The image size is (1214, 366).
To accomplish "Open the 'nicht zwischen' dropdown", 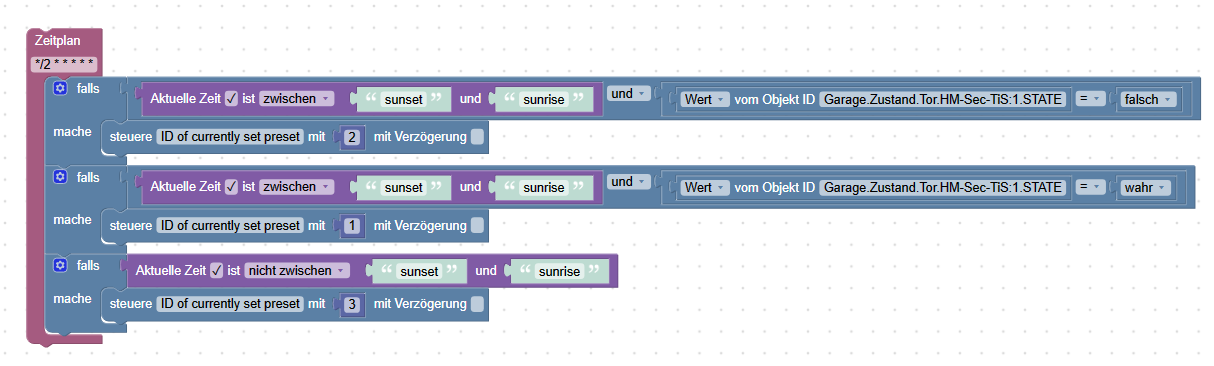I will [297, 271].
